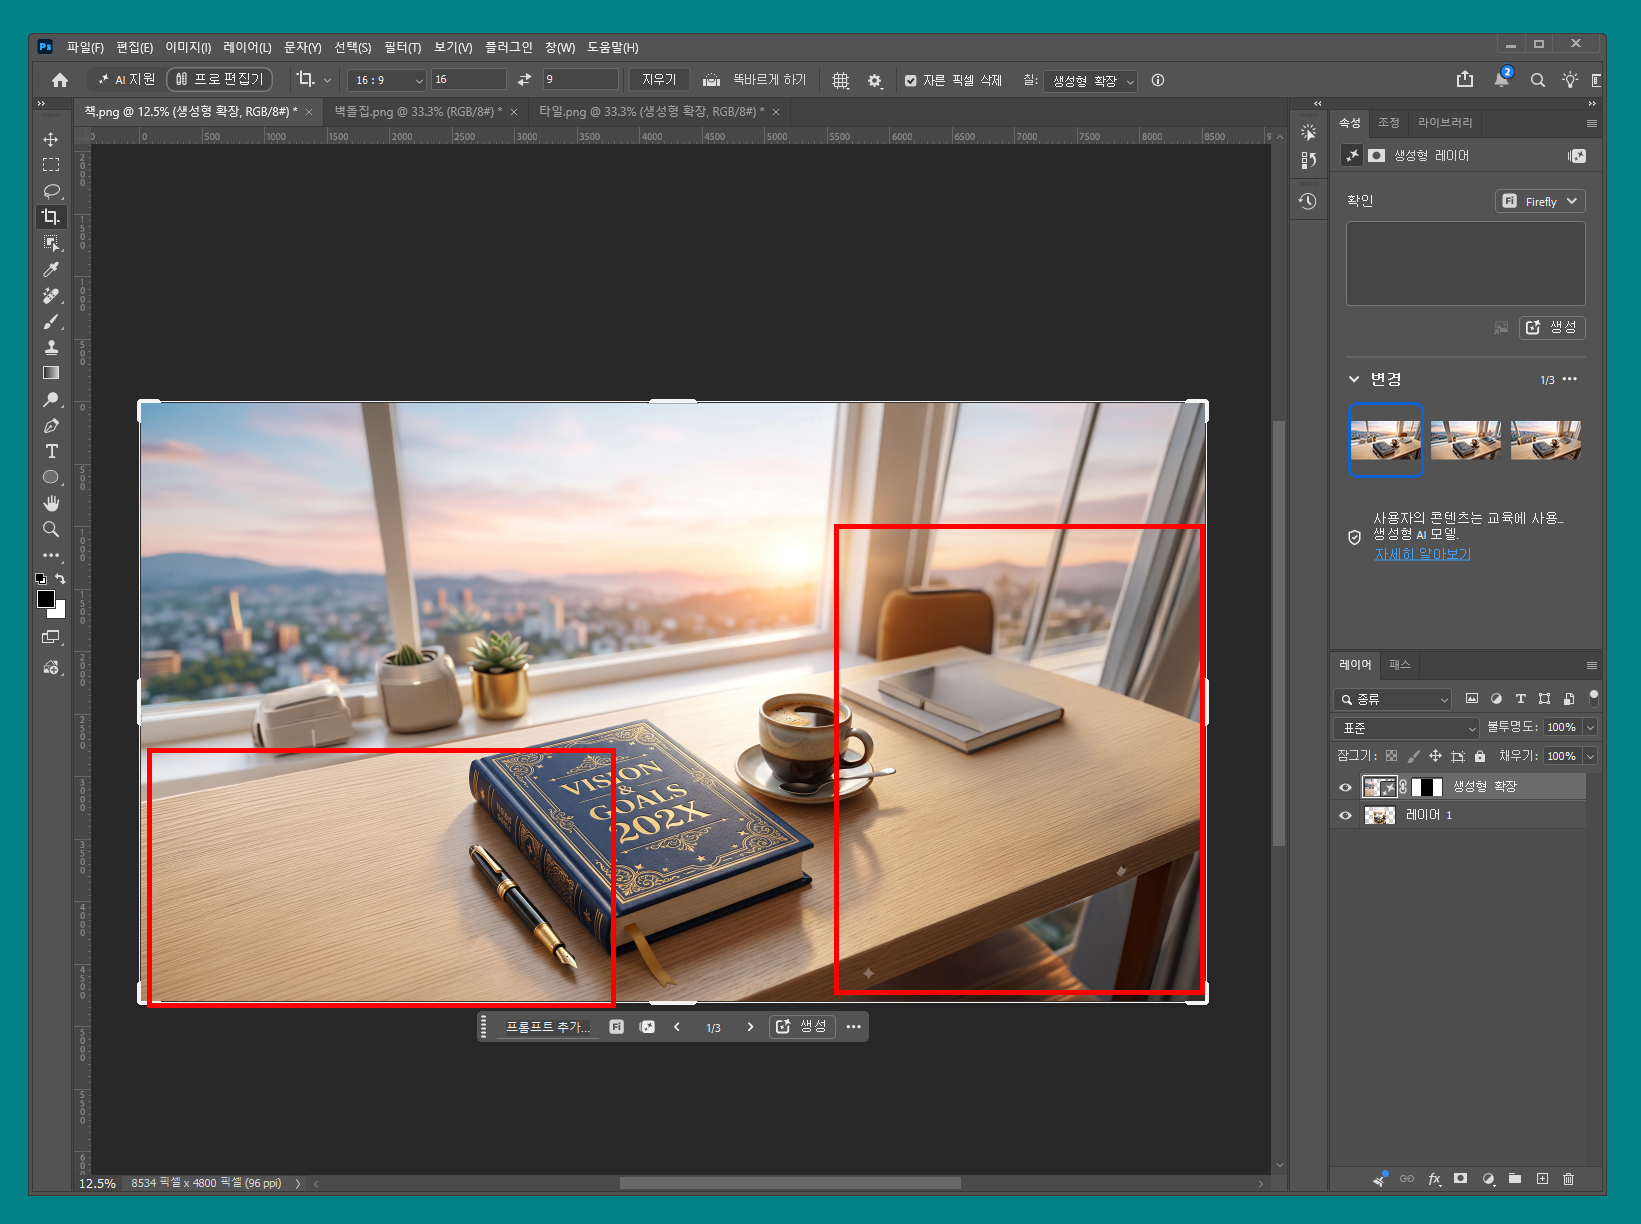This screenshot has width=1641, height=1224.
Task: Collapse the 변경 variations section
Action: click(1354, 379)
